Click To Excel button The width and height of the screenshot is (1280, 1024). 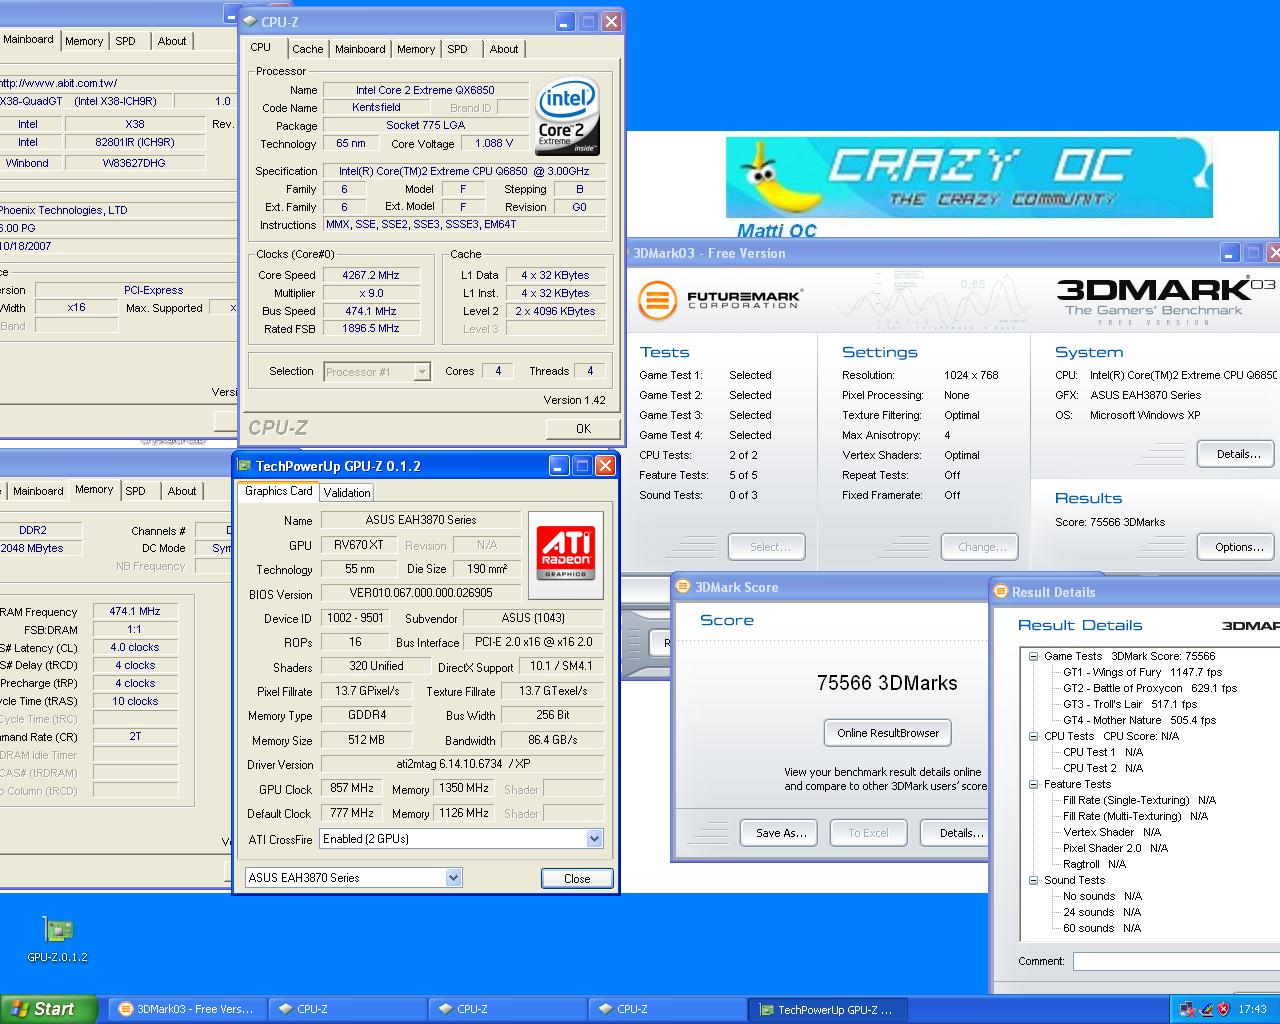(868, 833)
